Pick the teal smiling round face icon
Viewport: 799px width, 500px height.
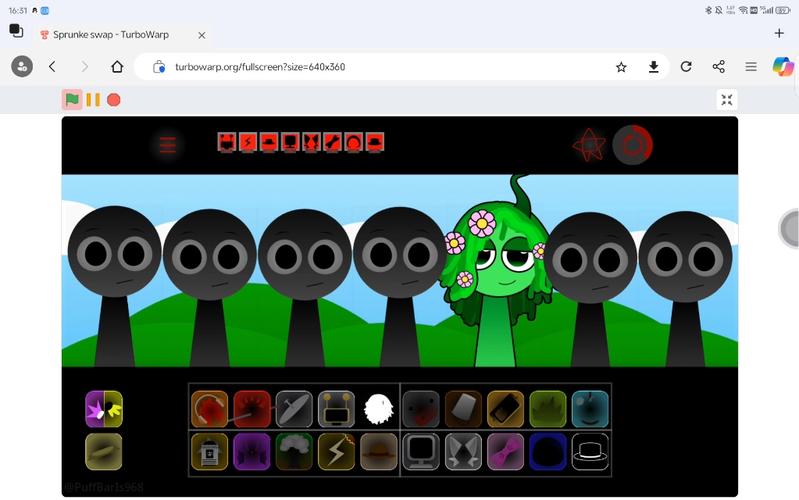click(590, 409)
